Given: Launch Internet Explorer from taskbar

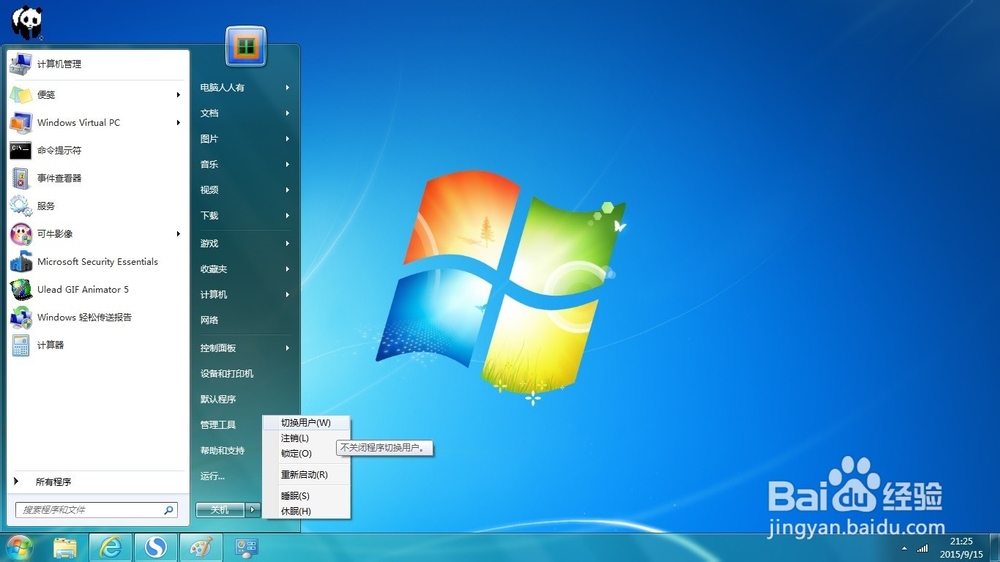Looking at the screenshot, I should pyautogui.click(x=110, y=548).
